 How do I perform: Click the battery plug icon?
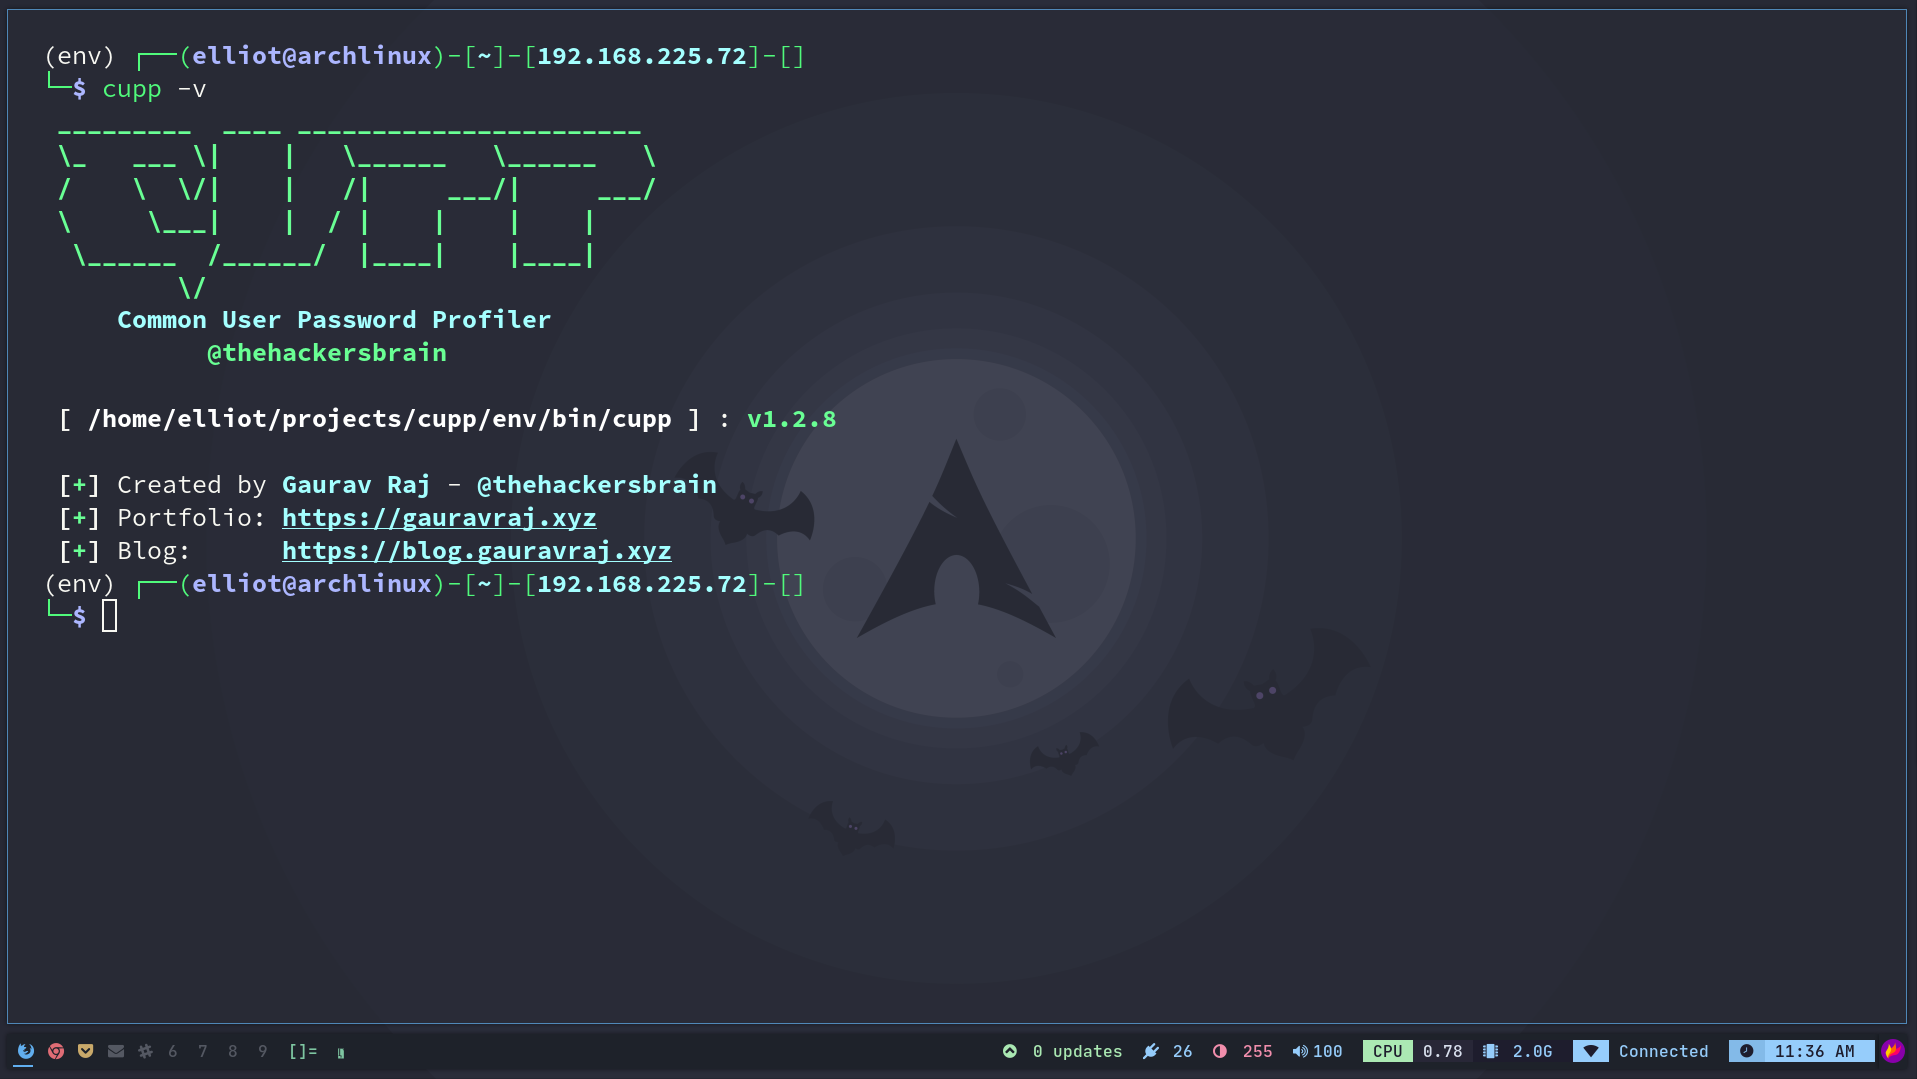pos(1151,1051)
